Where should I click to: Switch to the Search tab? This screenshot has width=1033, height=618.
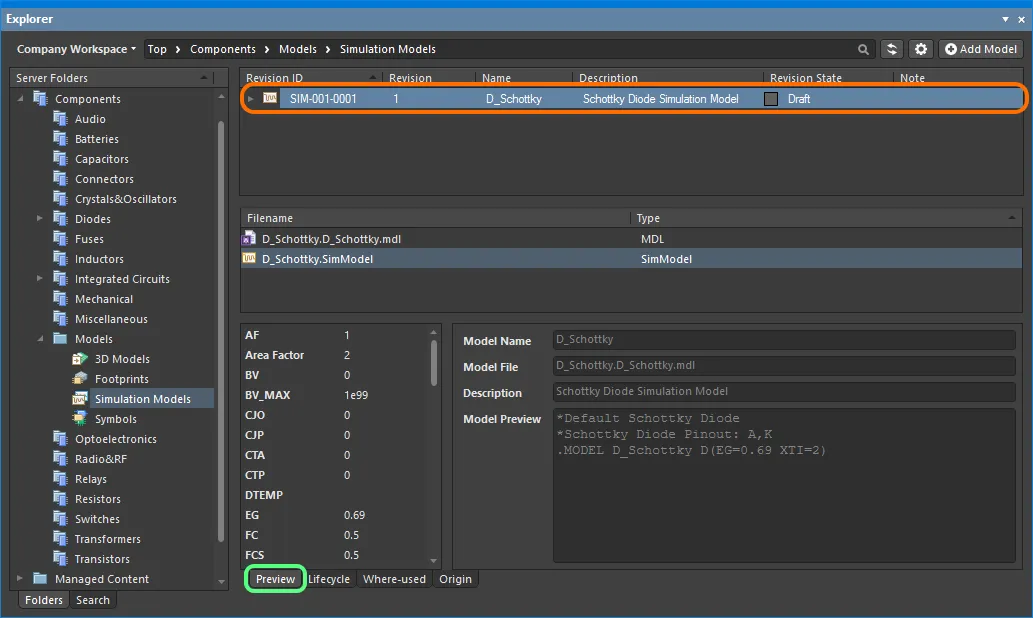coord(93,600)
